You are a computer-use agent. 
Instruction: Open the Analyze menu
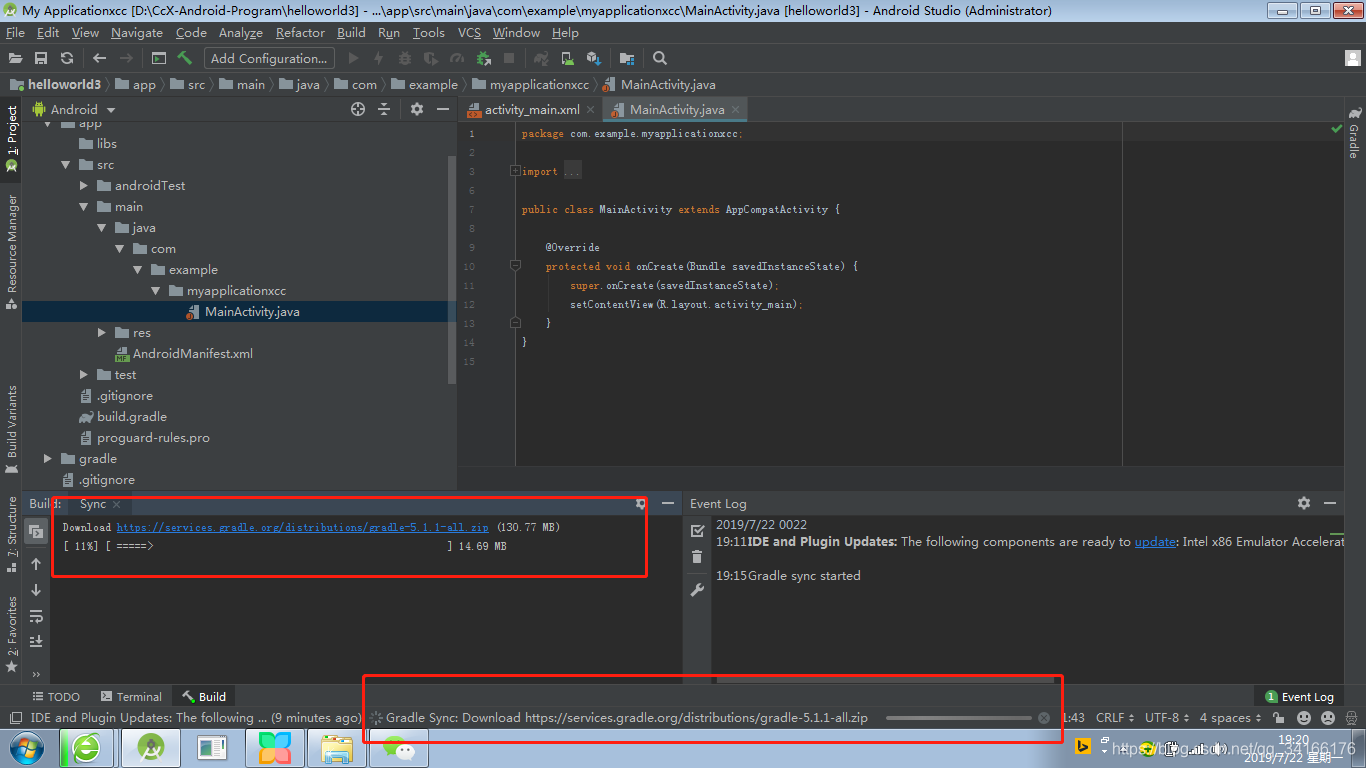coord(240,33)
